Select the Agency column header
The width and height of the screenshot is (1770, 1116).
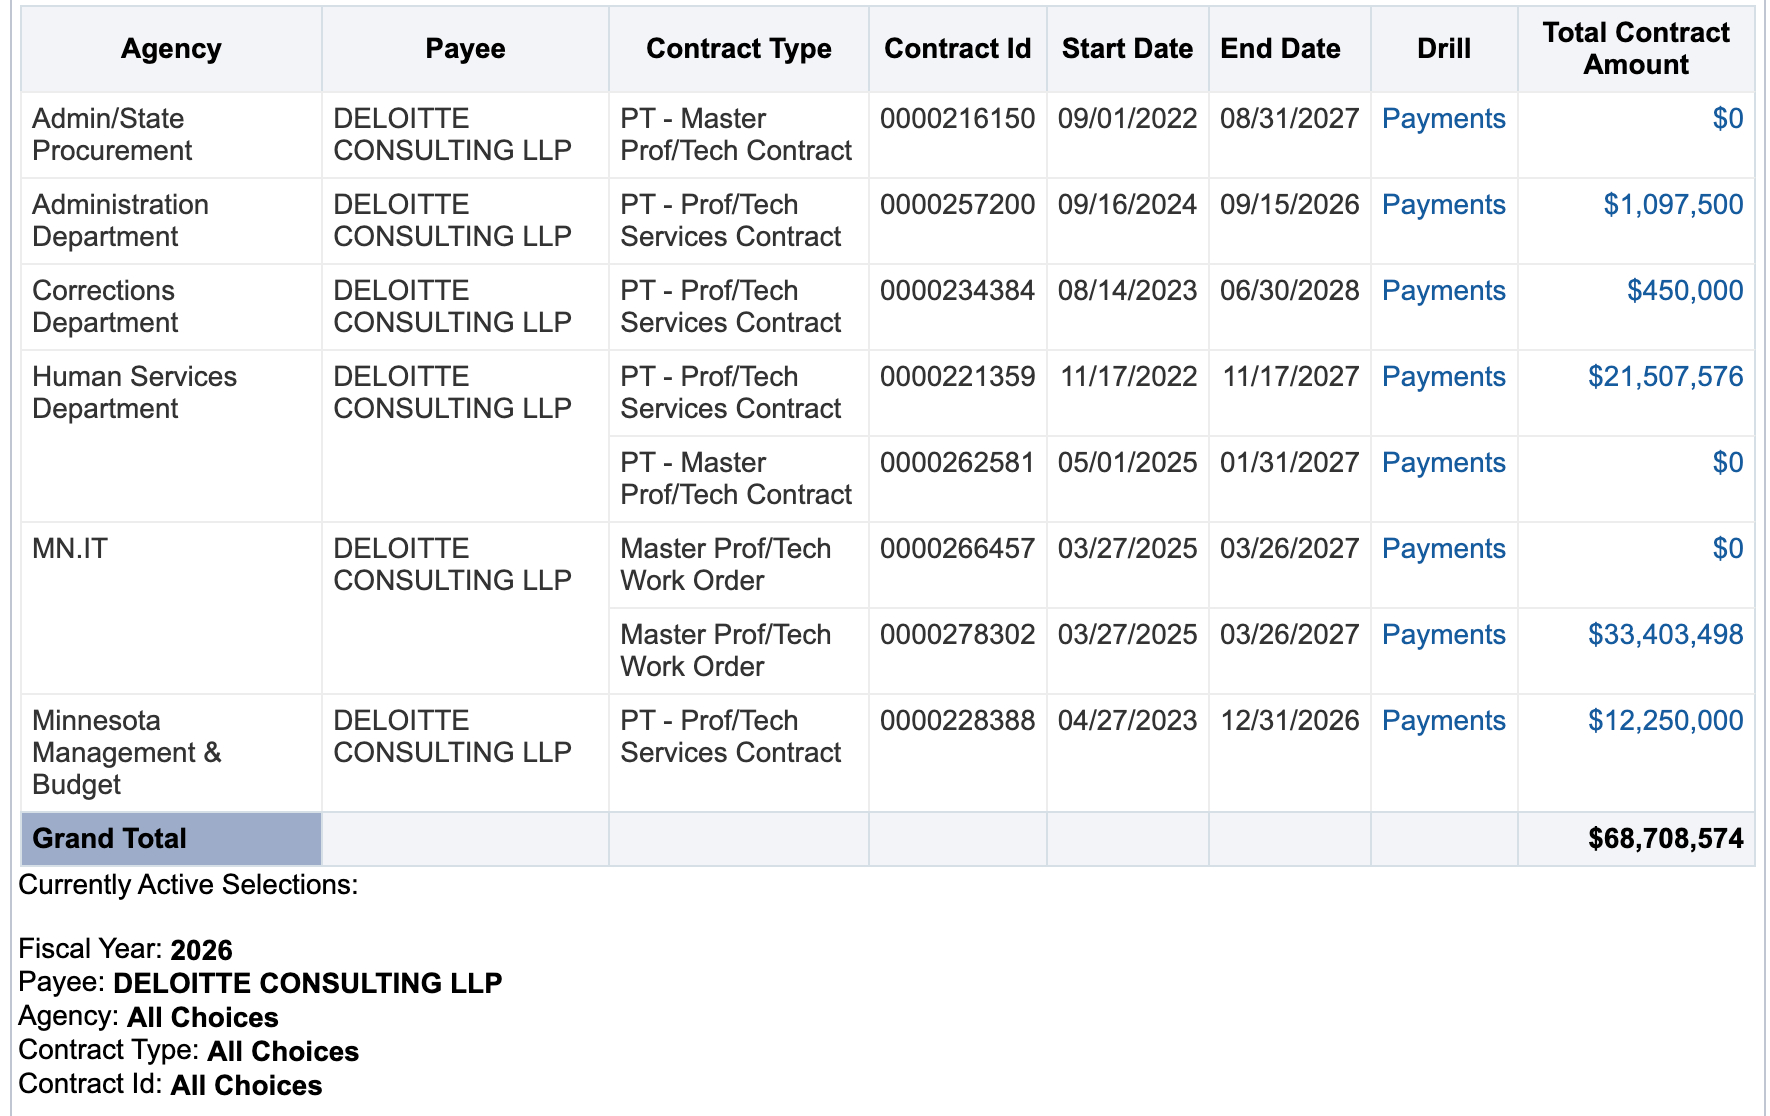(171, 49)
